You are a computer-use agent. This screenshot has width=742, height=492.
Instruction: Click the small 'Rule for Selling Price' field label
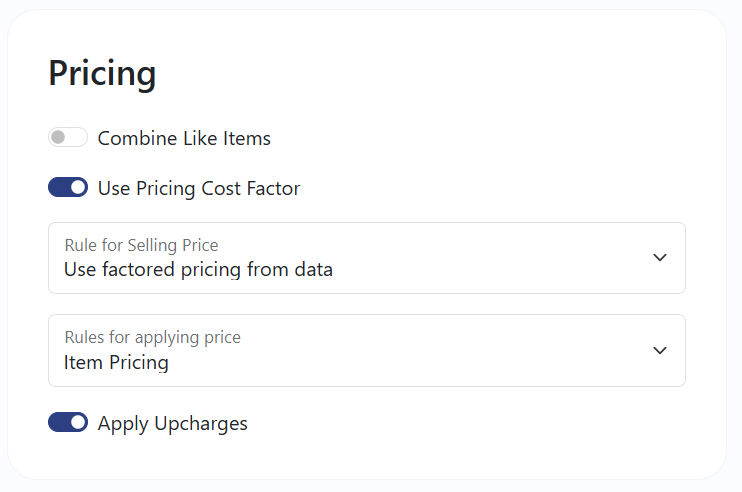(x=141, y=245)
